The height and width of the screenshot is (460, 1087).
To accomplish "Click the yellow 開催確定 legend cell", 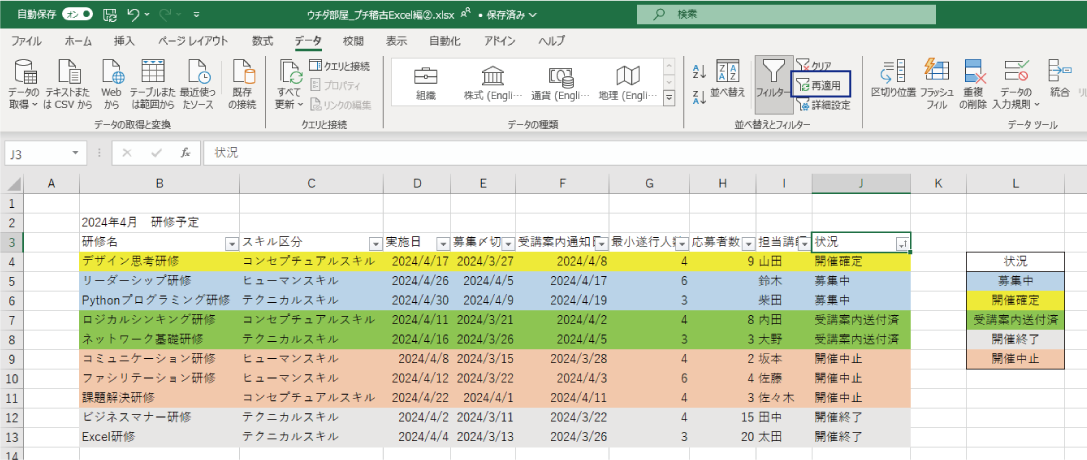I will point(1015,299).
